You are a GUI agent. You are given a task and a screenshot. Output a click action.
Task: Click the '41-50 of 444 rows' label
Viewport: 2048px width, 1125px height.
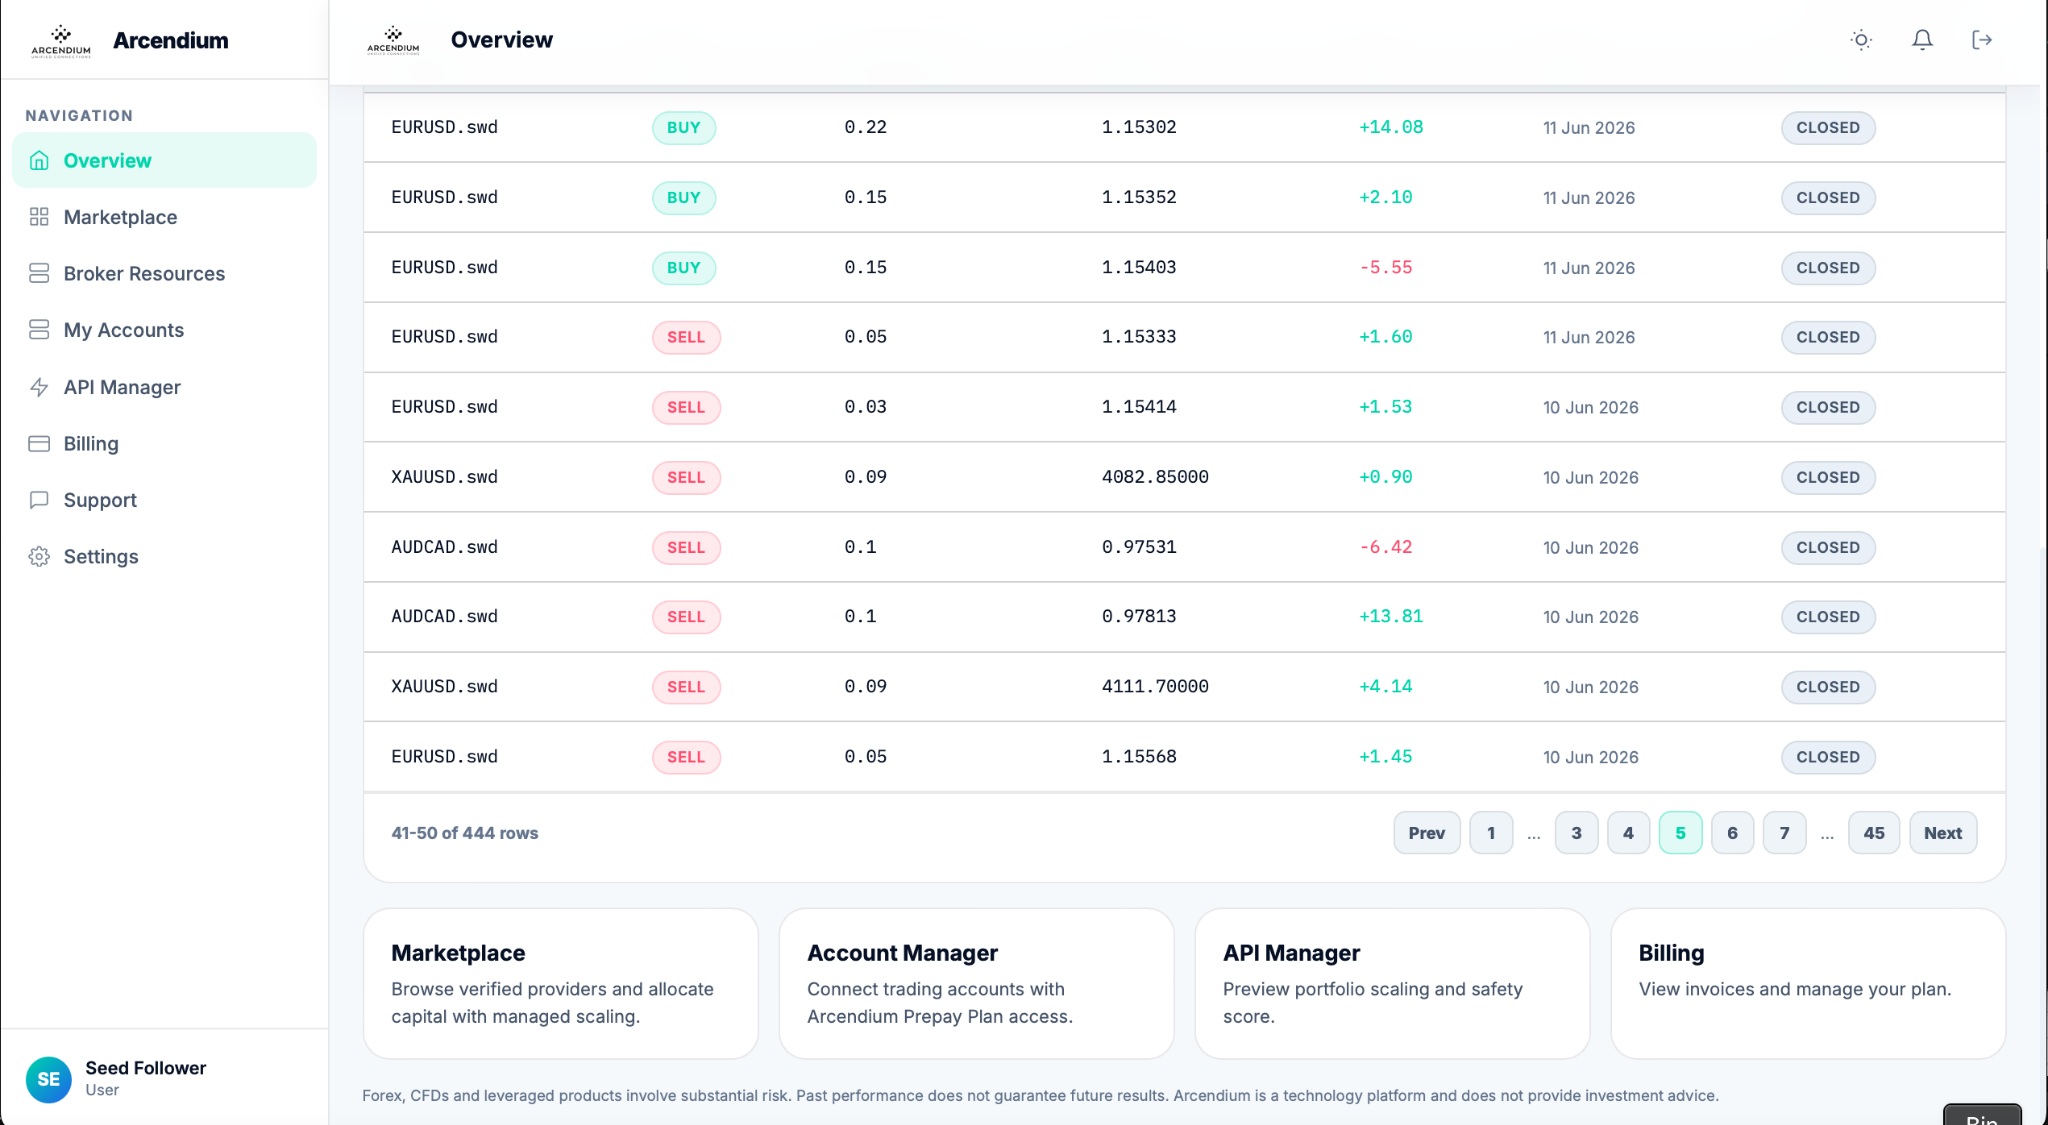[x=465, y=833]
